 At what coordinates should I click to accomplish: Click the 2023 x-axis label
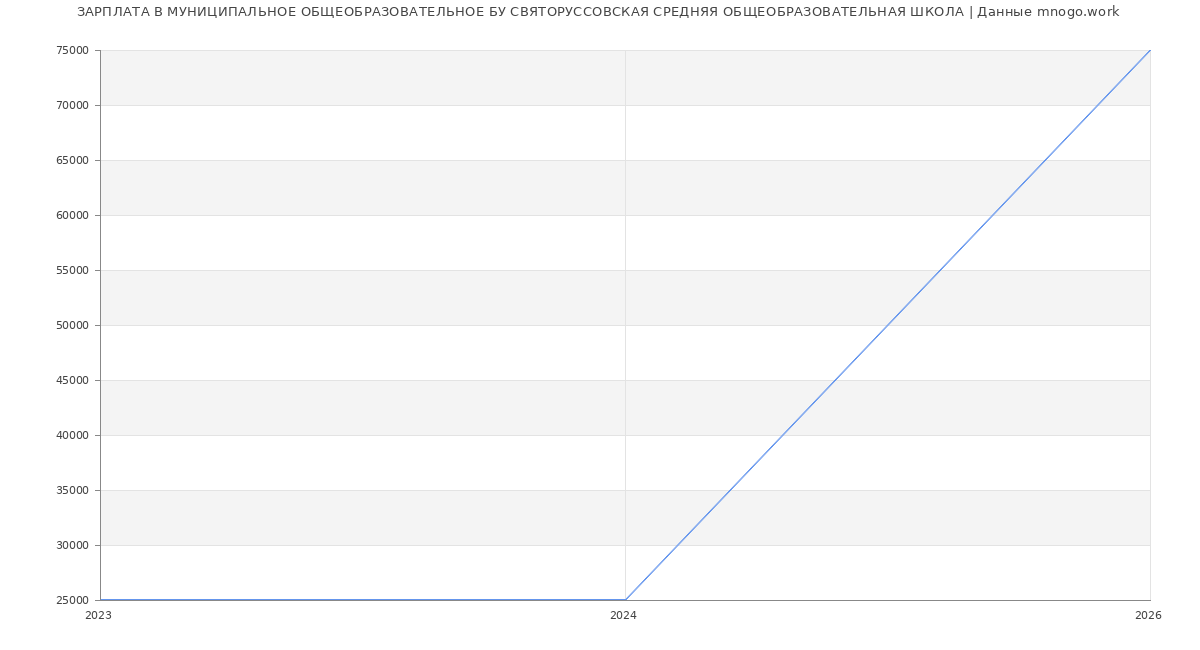(x=98, y=616)
